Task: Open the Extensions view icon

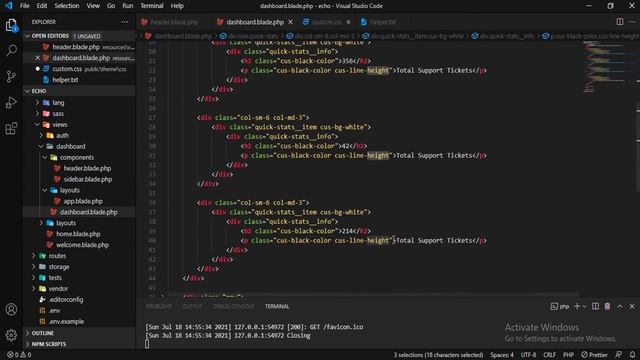Action: coord(11,128)
